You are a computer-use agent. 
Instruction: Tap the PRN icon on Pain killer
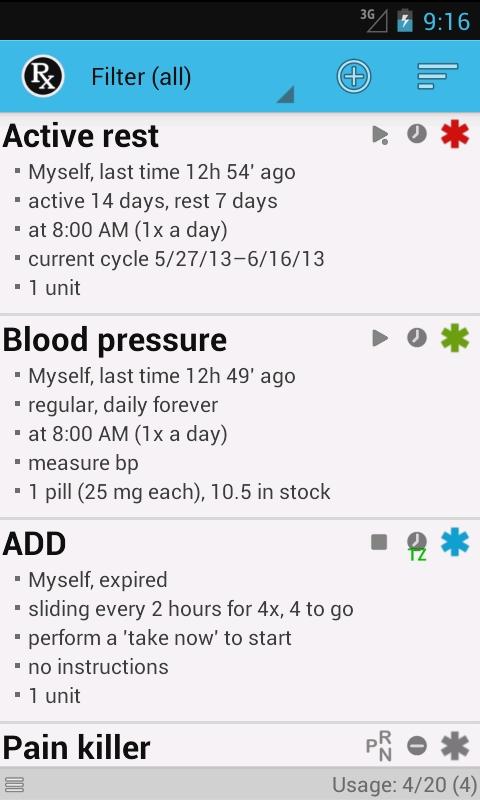[379, 745]
